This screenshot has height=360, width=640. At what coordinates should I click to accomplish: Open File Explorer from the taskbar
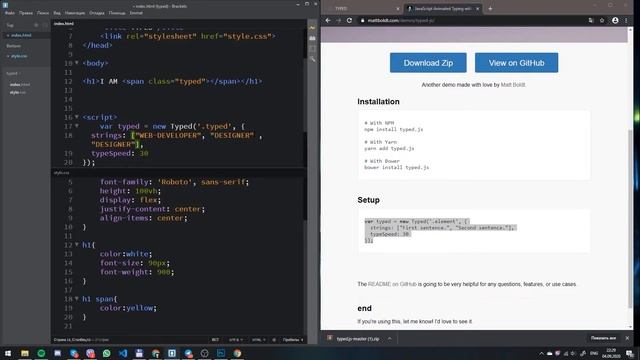pyautogui.click(x=25, y=353)
